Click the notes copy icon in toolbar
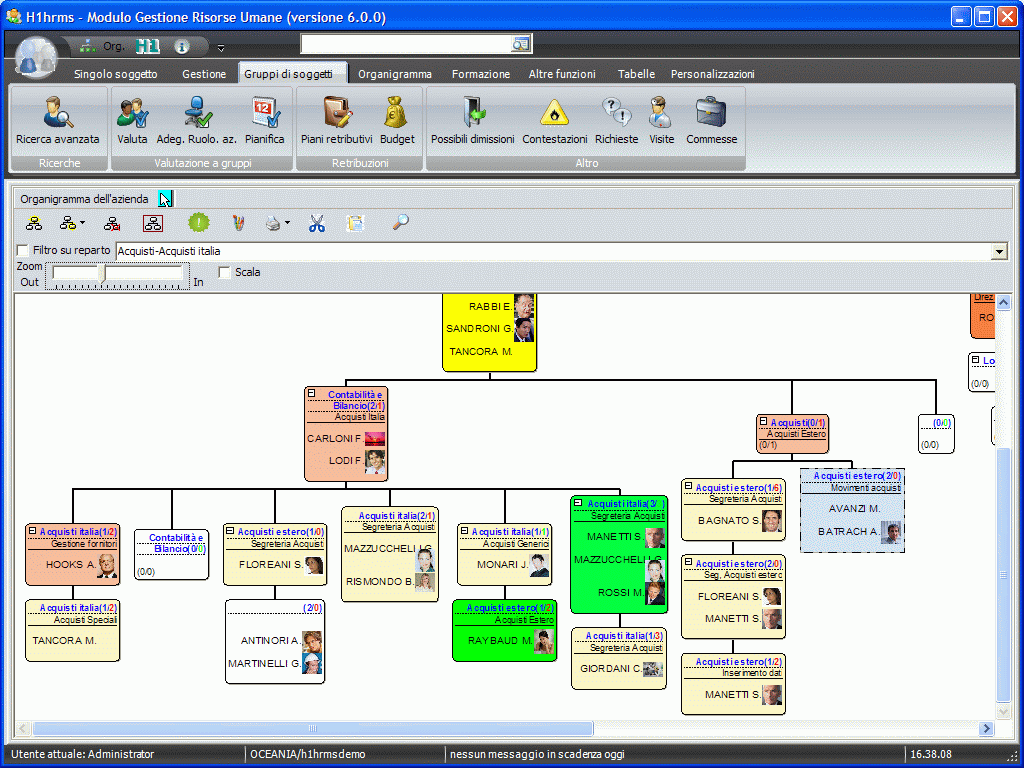 tap(355, 223)
